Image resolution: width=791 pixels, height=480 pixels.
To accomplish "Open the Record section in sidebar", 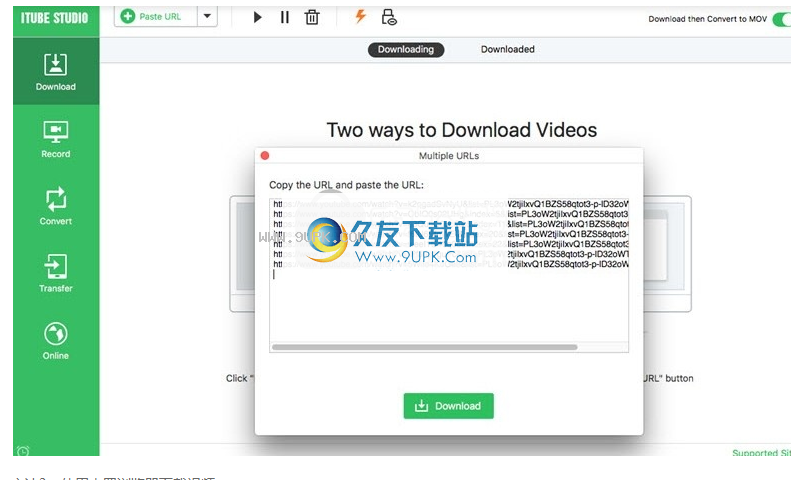I will pyautogui.click(x=55, y=140).
